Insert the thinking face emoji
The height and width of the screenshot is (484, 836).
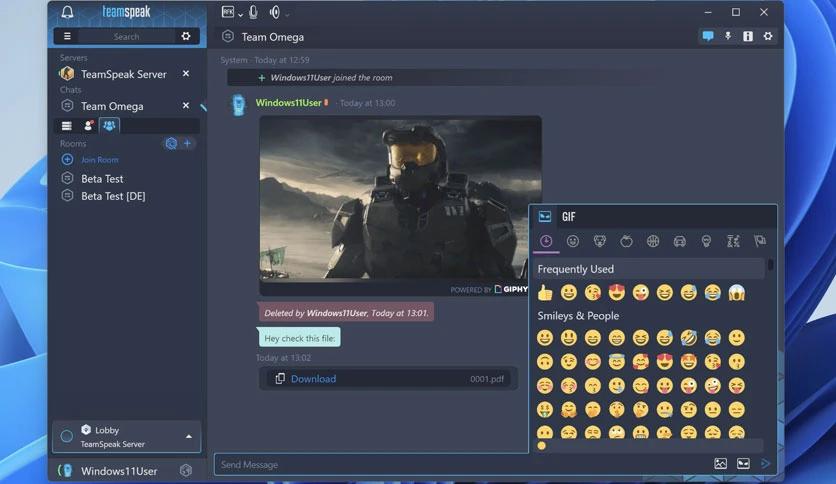pos(641,409)
